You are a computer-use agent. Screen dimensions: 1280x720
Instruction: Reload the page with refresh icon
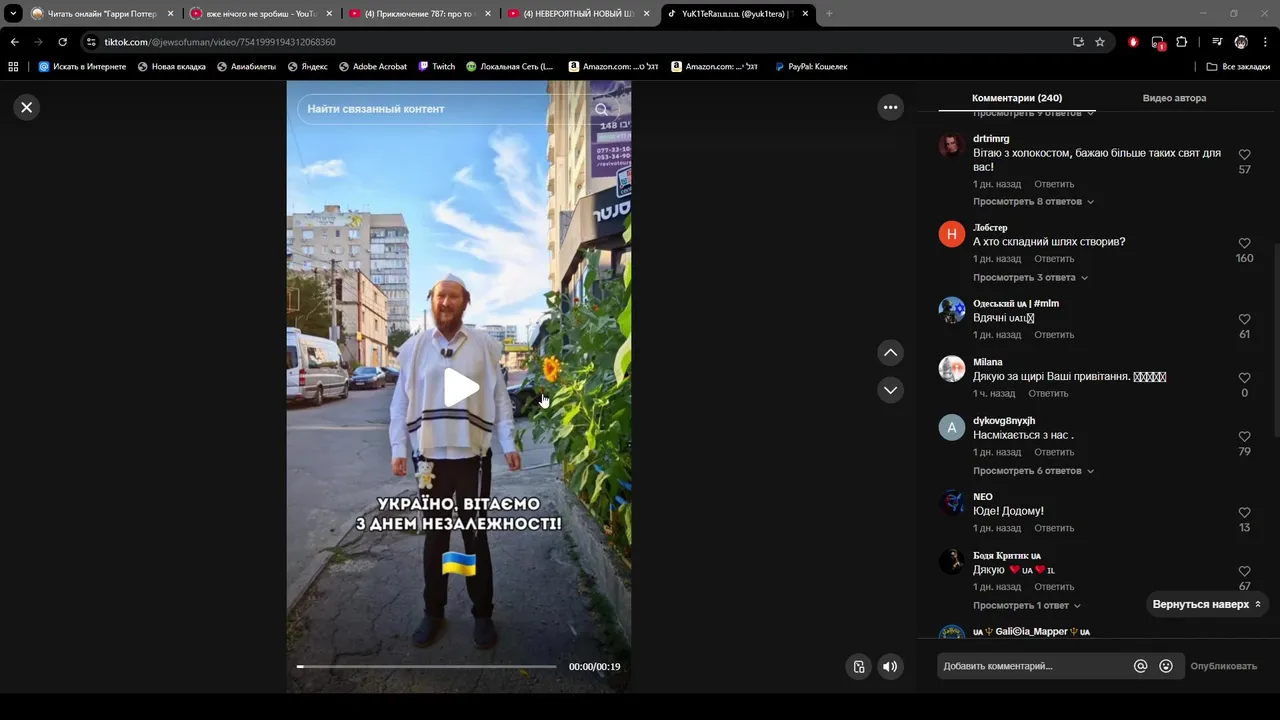click(x=62, y=42)
